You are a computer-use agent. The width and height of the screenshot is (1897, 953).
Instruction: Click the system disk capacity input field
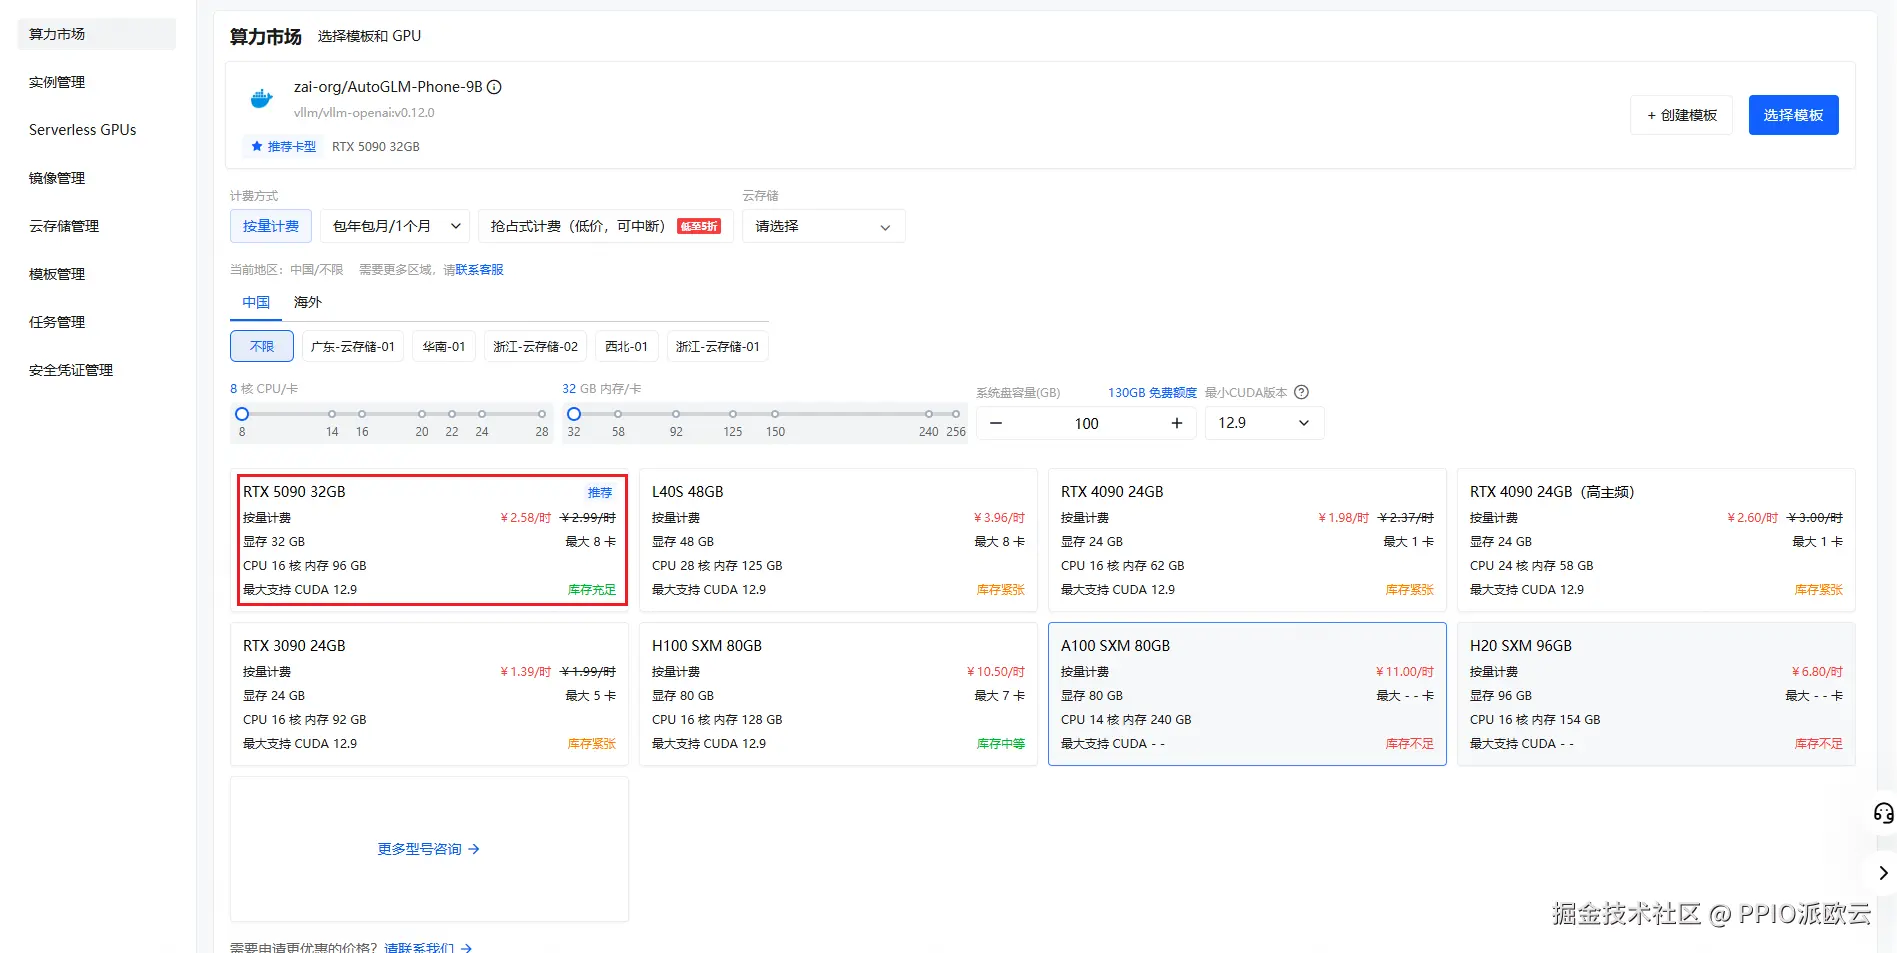tap(1086, 423)
